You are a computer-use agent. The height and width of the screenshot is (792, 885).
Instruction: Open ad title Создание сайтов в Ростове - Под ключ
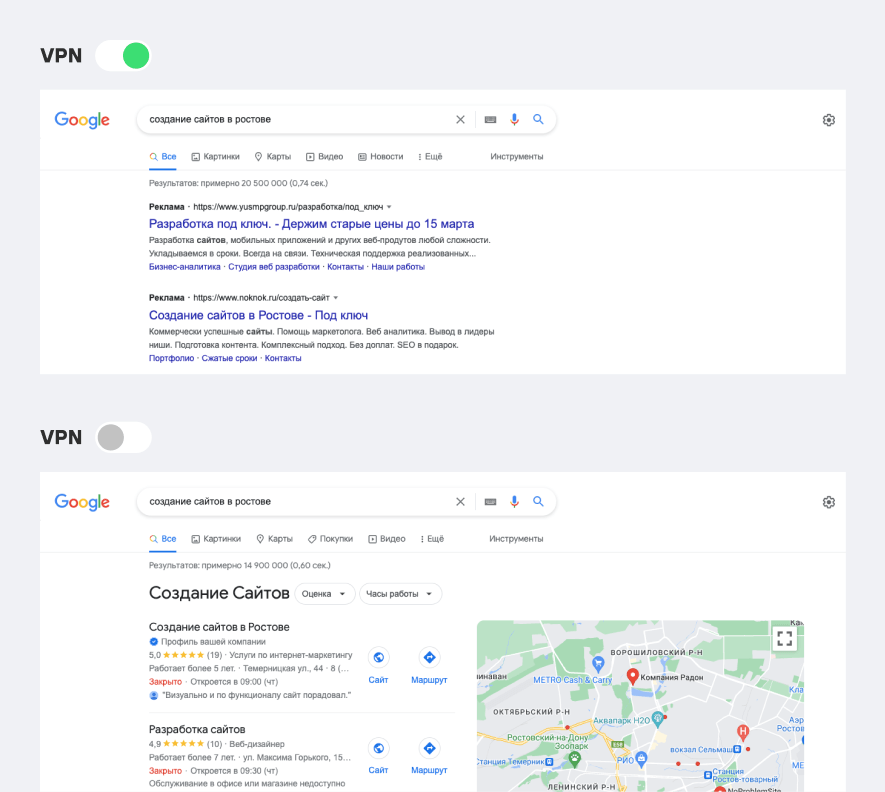pyautogui.click(x=259, y=316)
